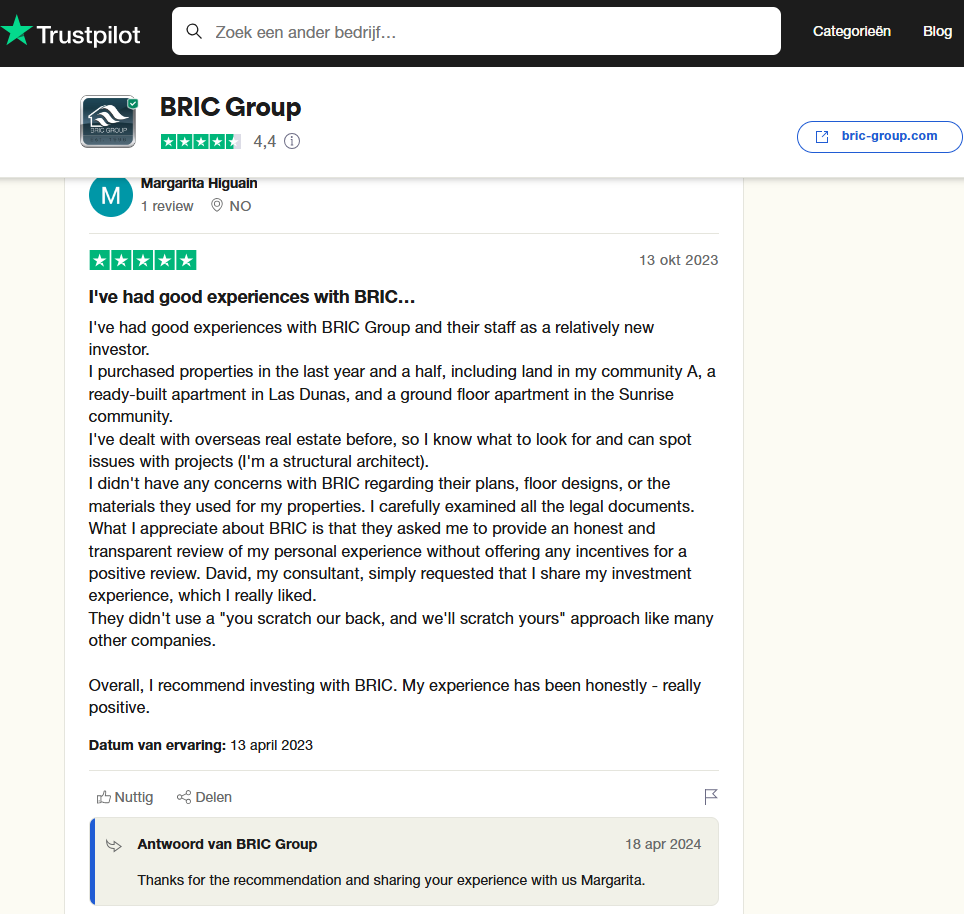Open the Blog menu item
The image size is (964, 914).
937,31
